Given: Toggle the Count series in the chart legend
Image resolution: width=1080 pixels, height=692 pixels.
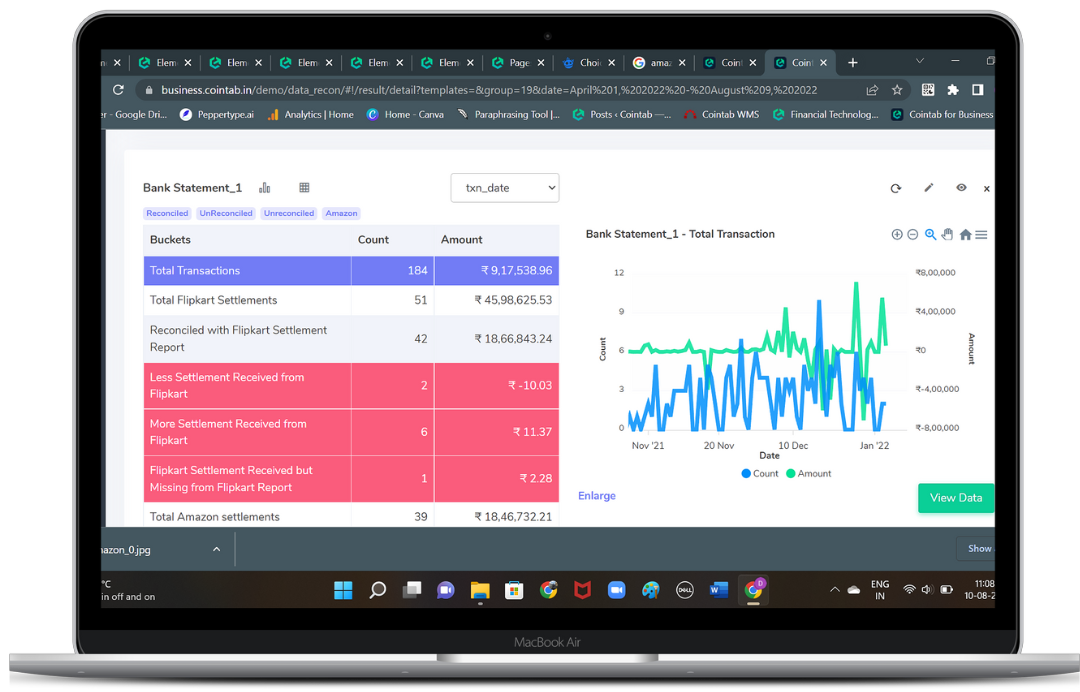Looking at the screenshot, I should click(x=759, y=473).
